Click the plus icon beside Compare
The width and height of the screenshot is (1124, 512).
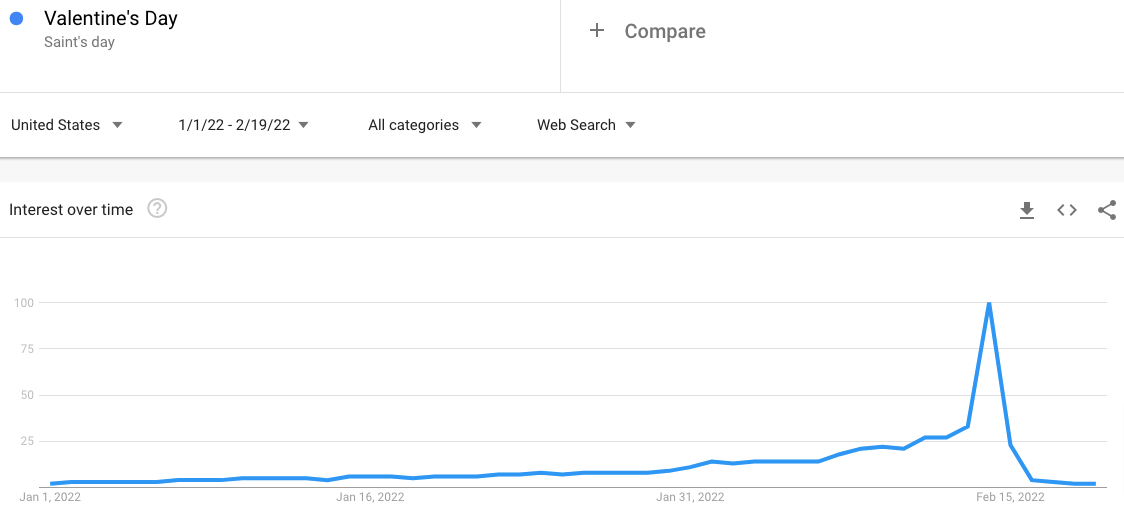[597, 31]
